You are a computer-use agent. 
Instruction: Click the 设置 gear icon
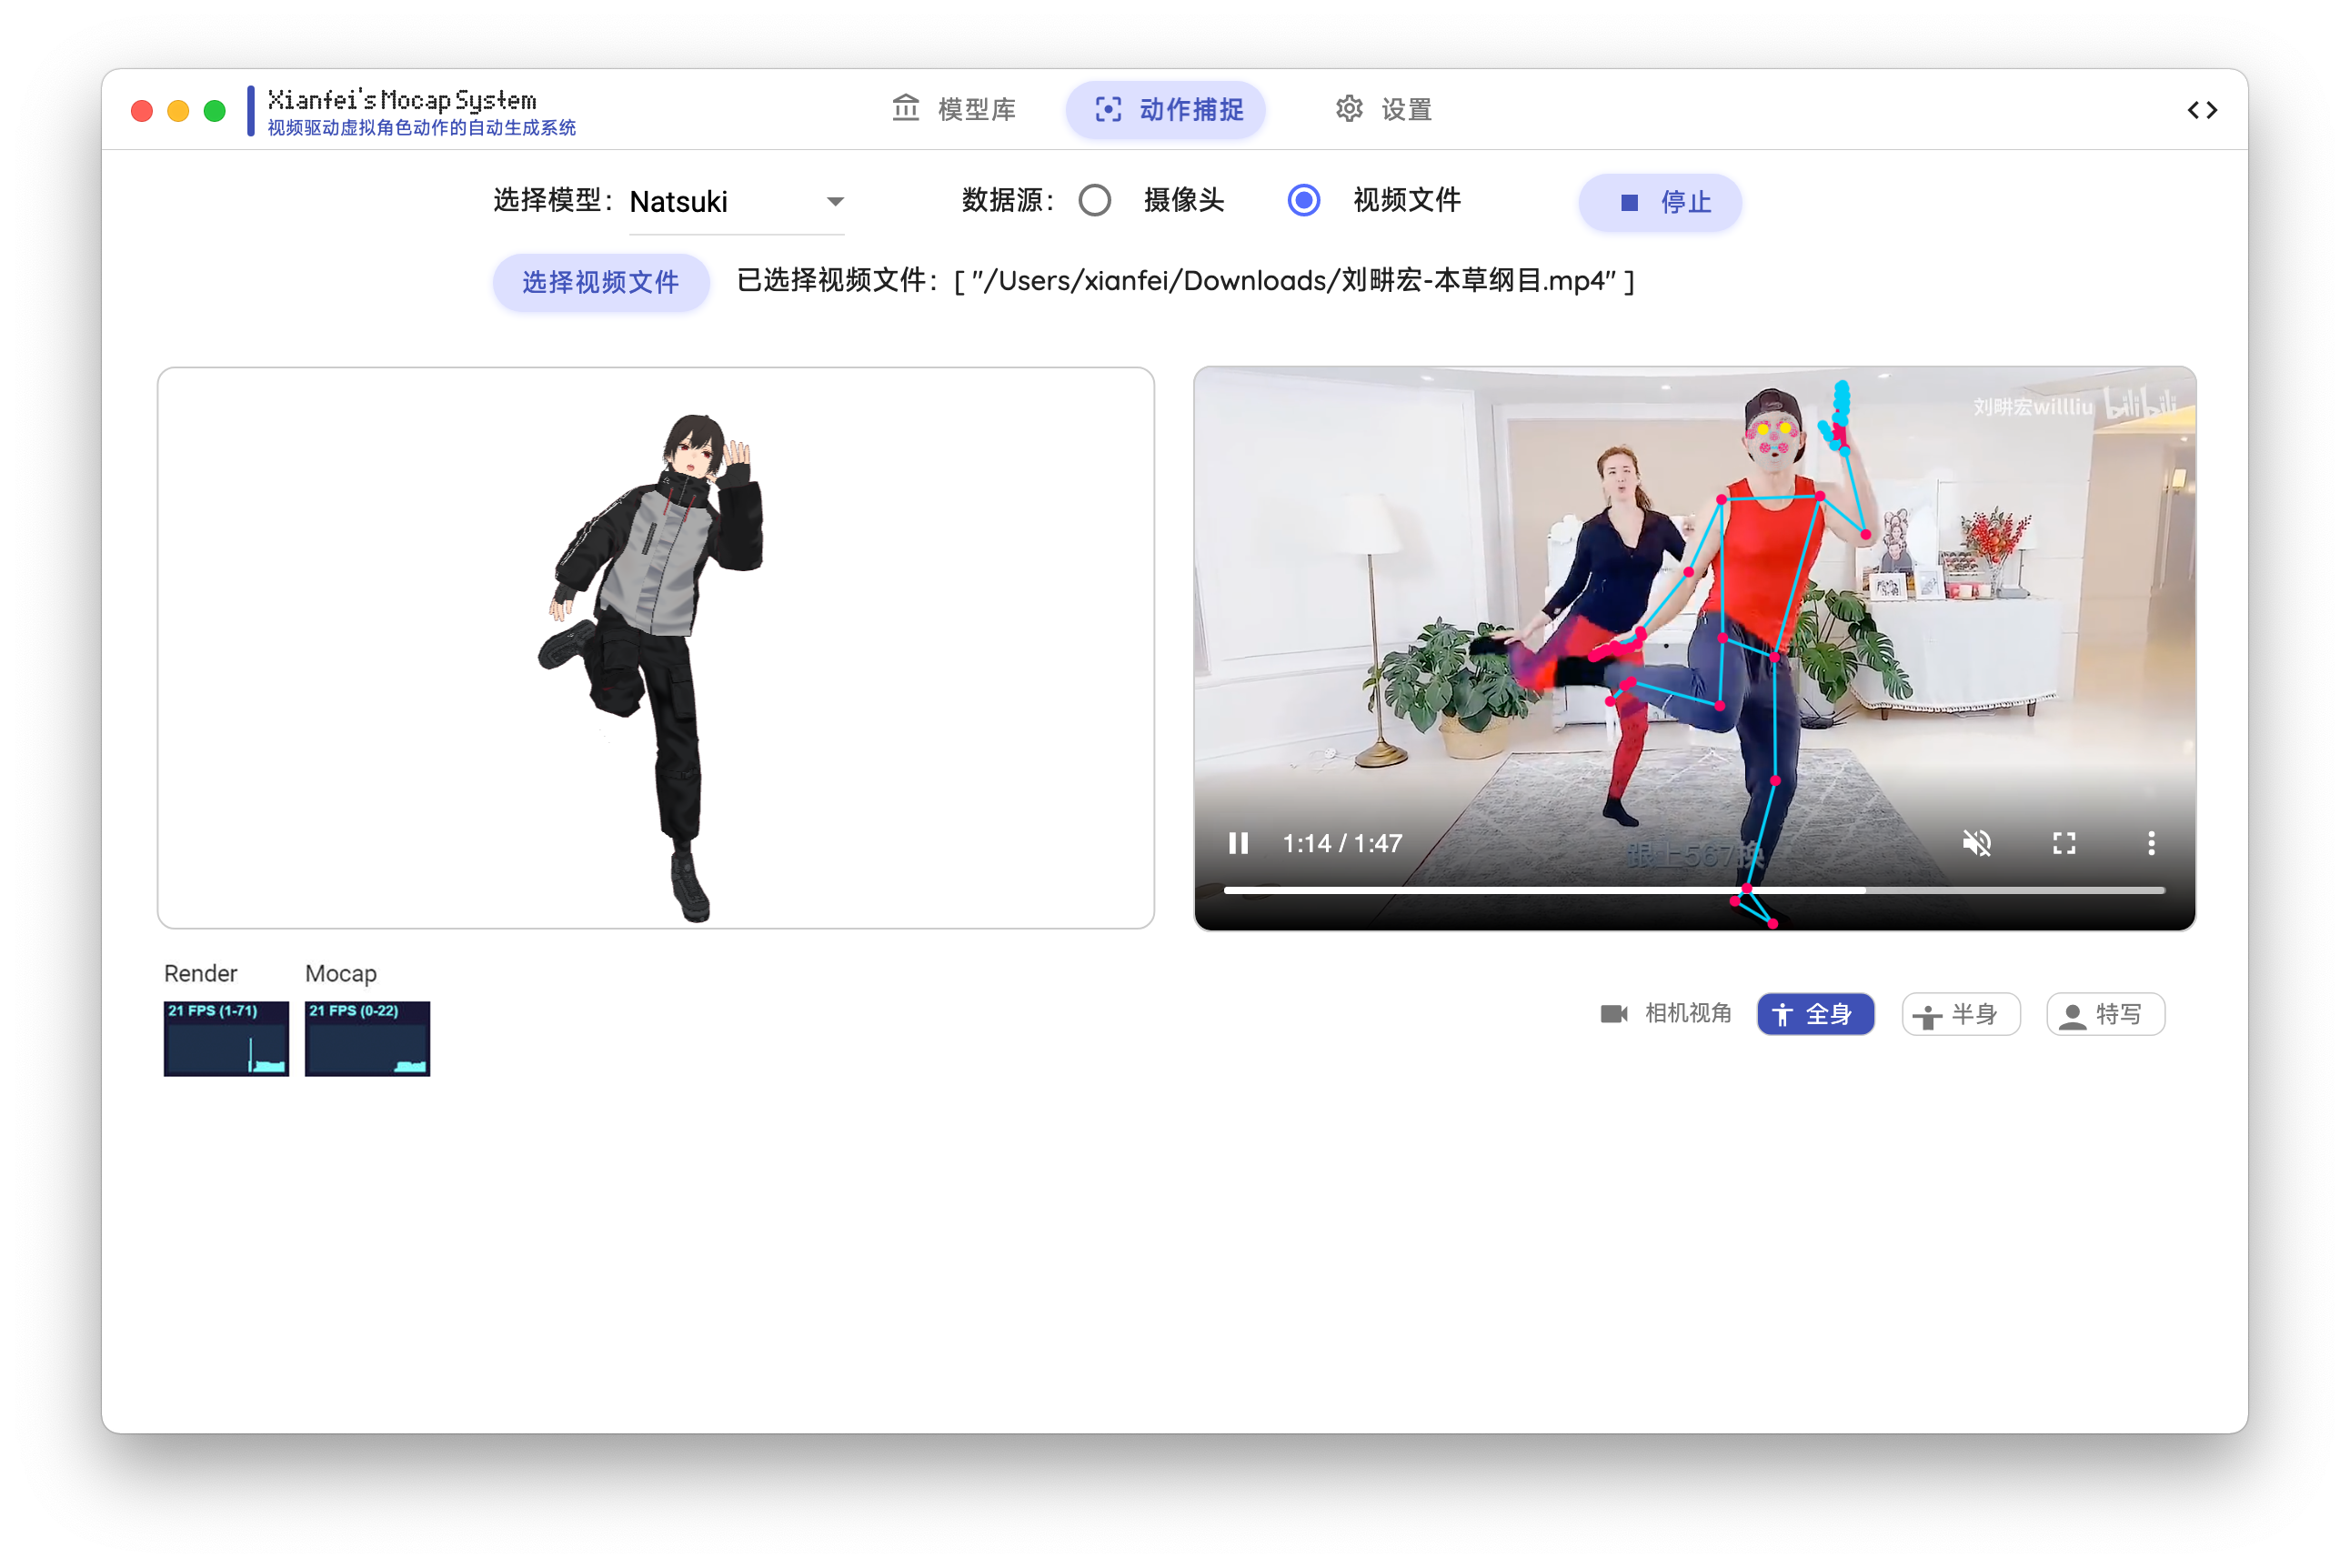pos(1349,108)
